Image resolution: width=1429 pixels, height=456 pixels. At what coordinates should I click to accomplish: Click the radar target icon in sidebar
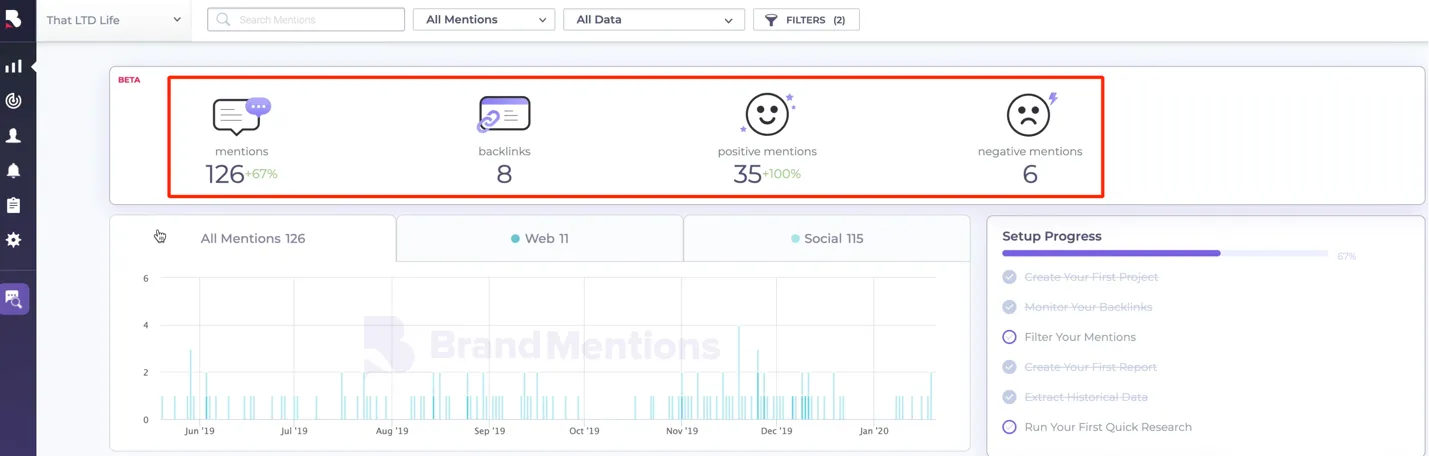13,101
